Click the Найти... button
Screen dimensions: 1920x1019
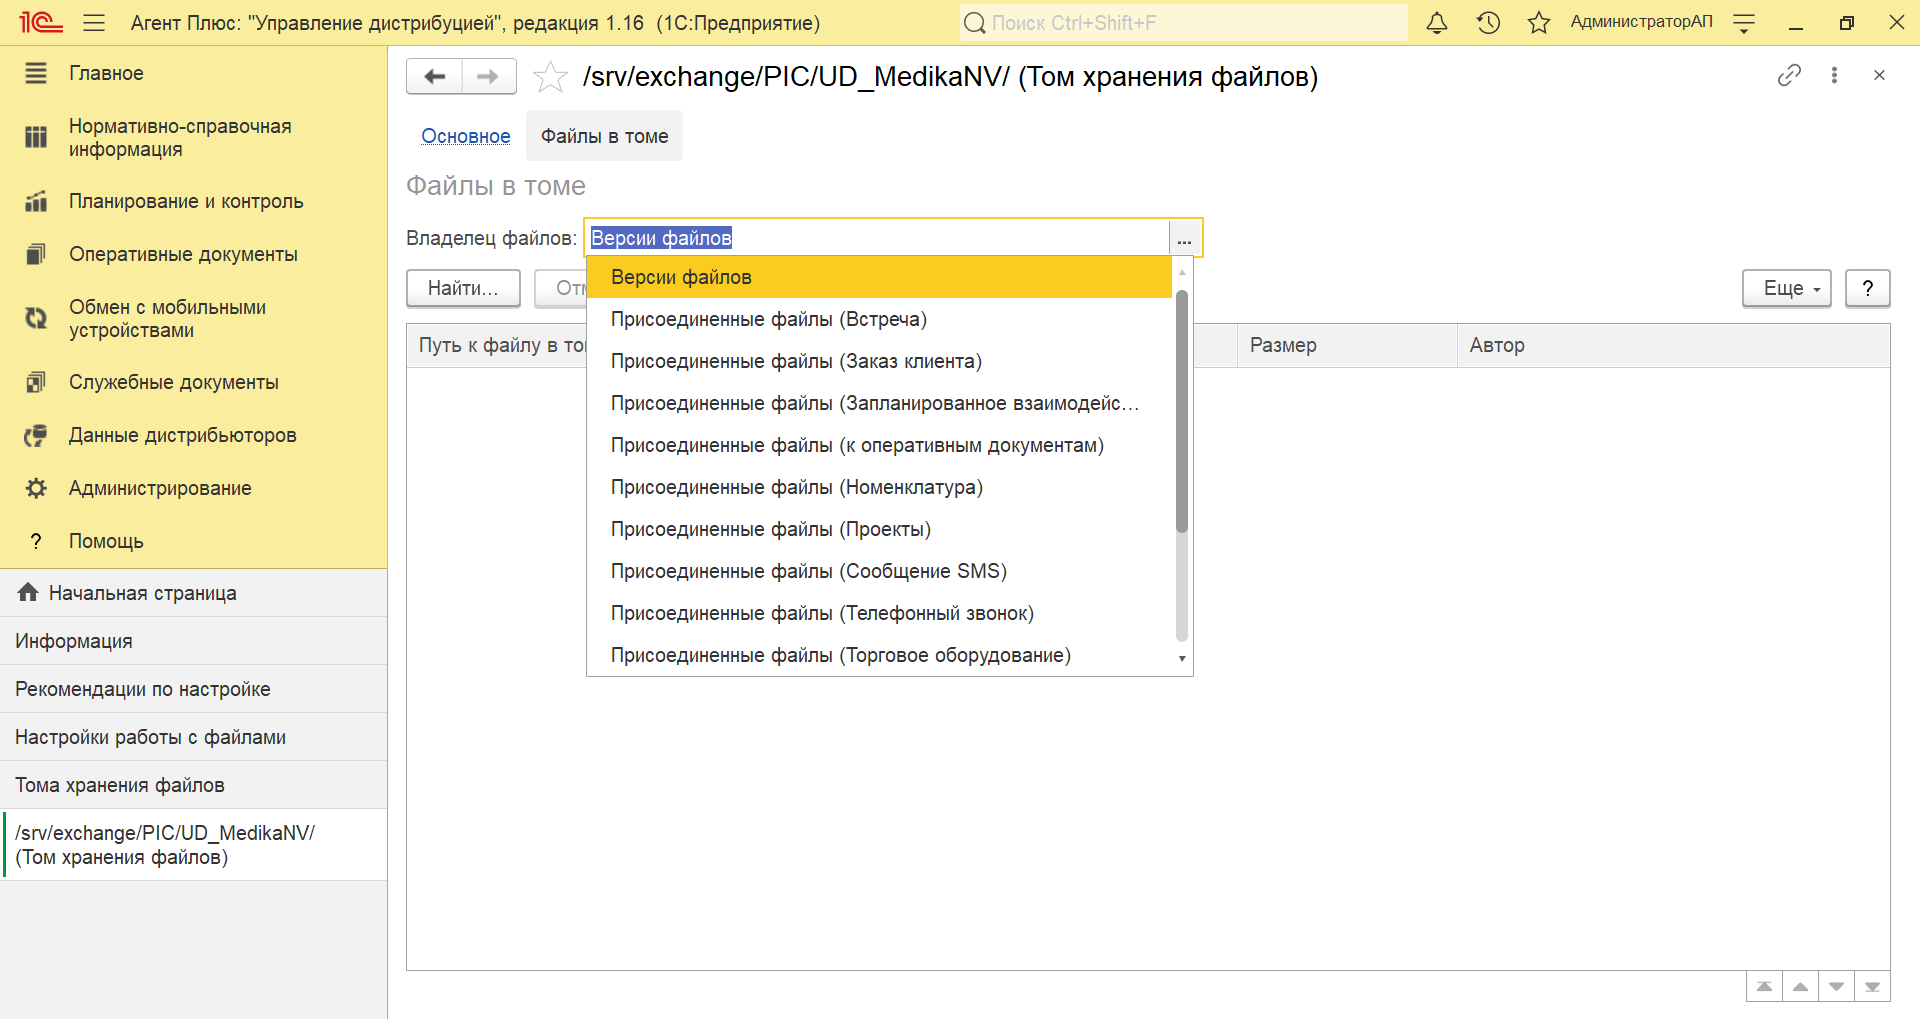click(463, 288)
